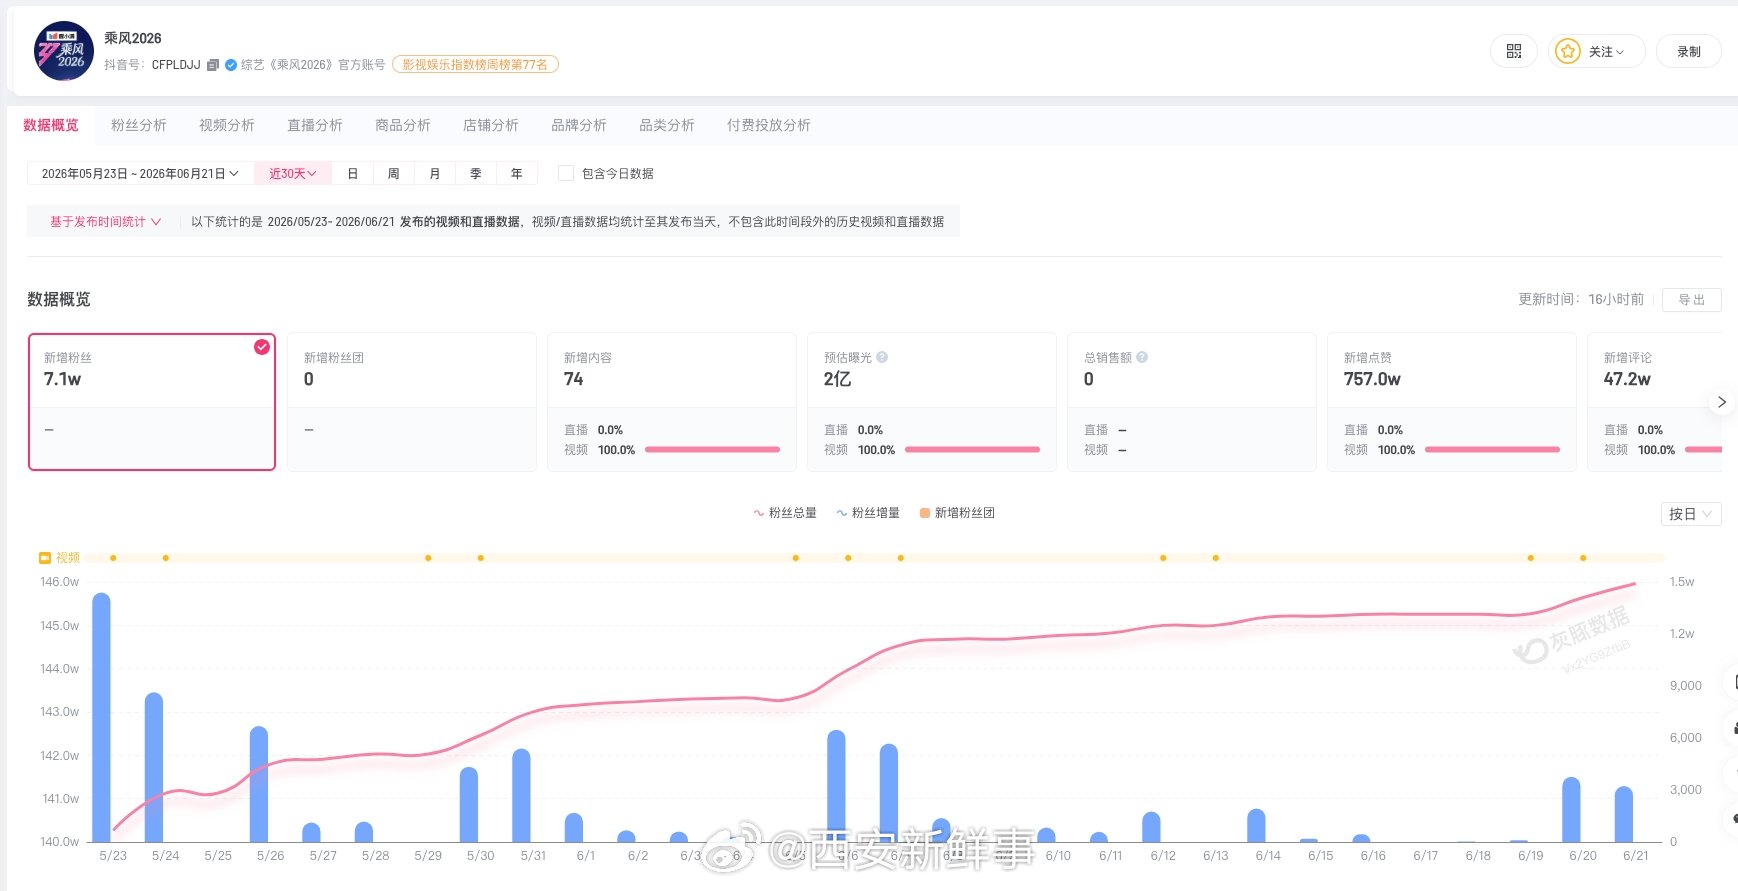Switch to 品牌分析 tab
1738x891 pixels.
click(x=579, y=125)
